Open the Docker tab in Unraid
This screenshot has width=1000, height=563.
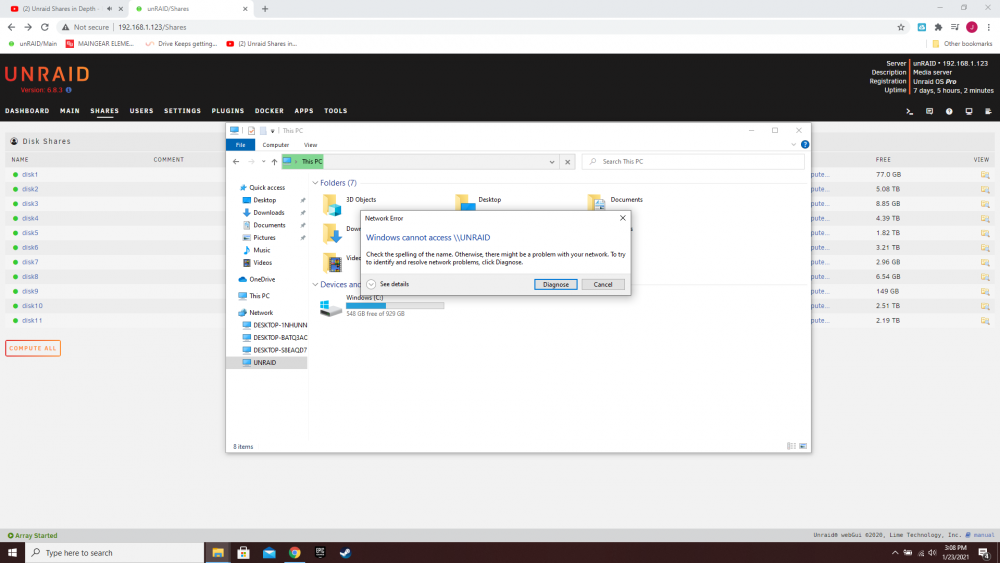[269, 111]
